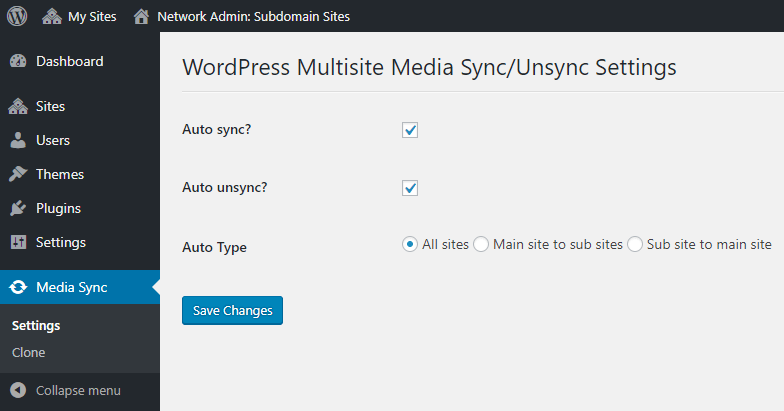Screen dimensions: 784x411
Task: Click the Network Admin home icon
Action: click(142, 16)
